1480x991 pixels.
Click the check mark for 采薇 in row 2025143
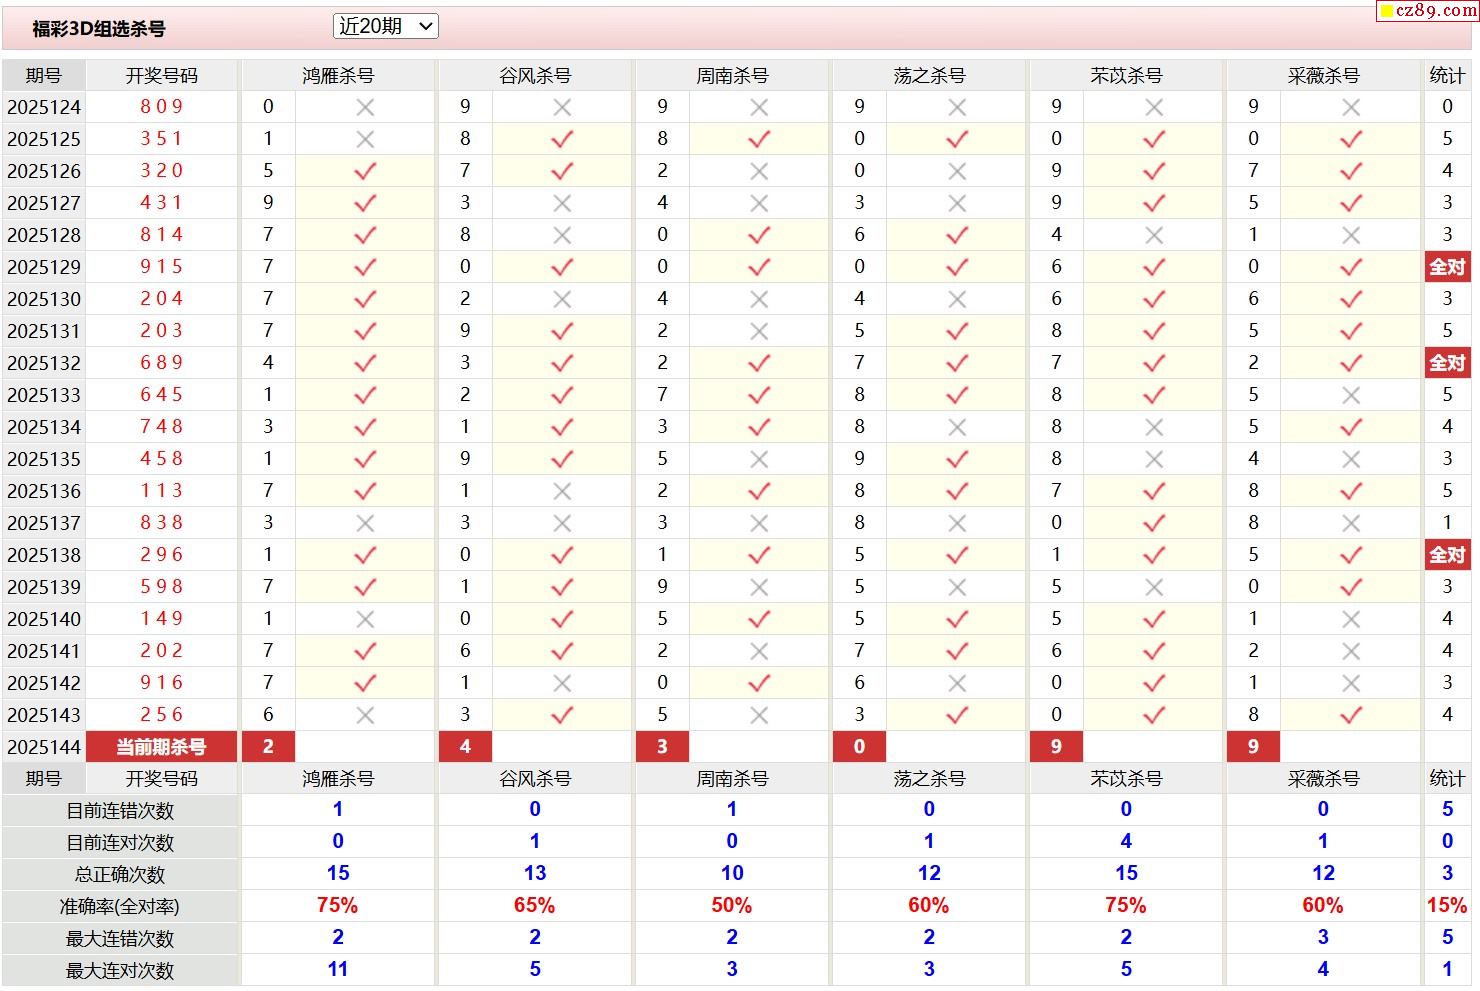[x=1350, y=715]
